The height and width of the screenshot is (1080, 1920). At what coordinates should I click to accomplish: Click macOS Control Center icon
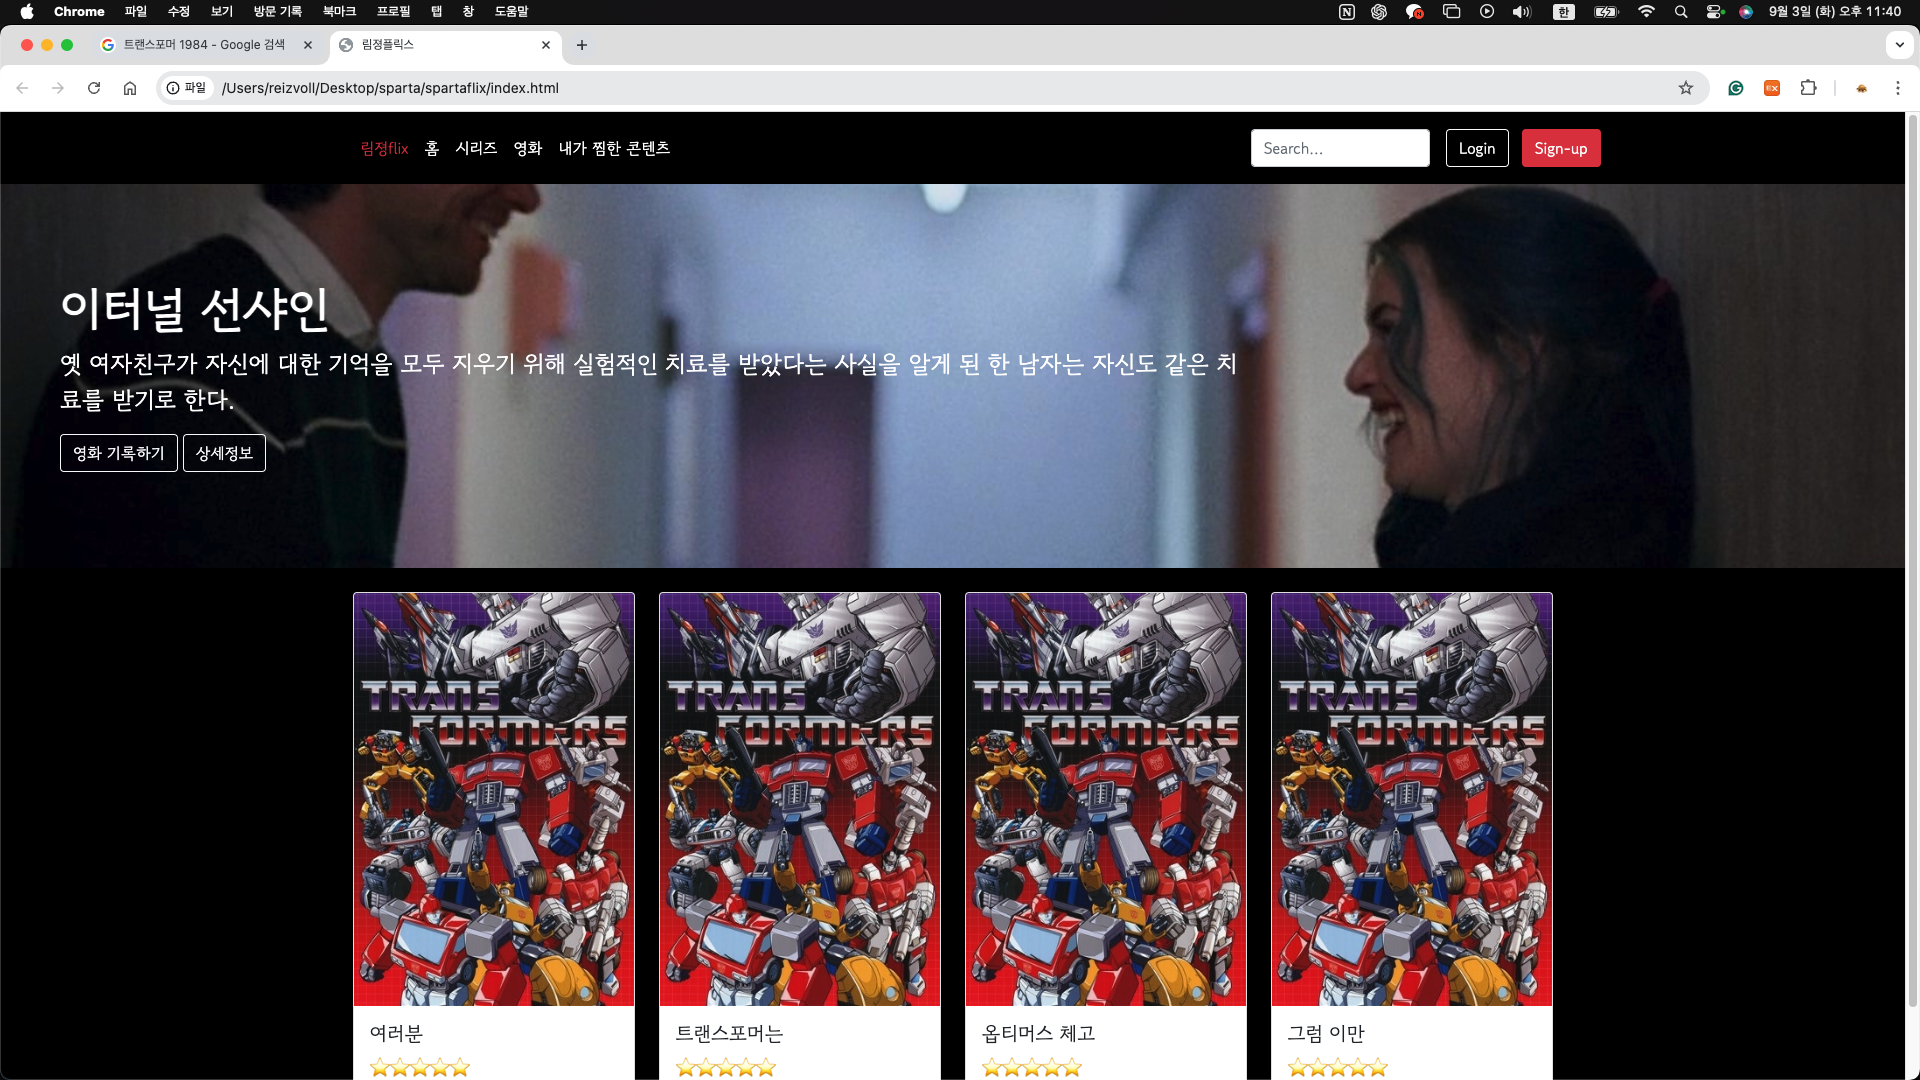[x=1715, y=12]
